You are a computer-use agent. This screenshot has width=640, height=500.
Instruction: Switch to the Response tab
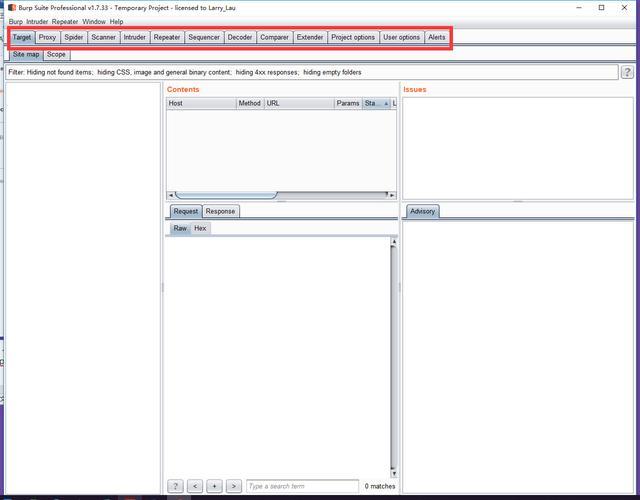220,211
